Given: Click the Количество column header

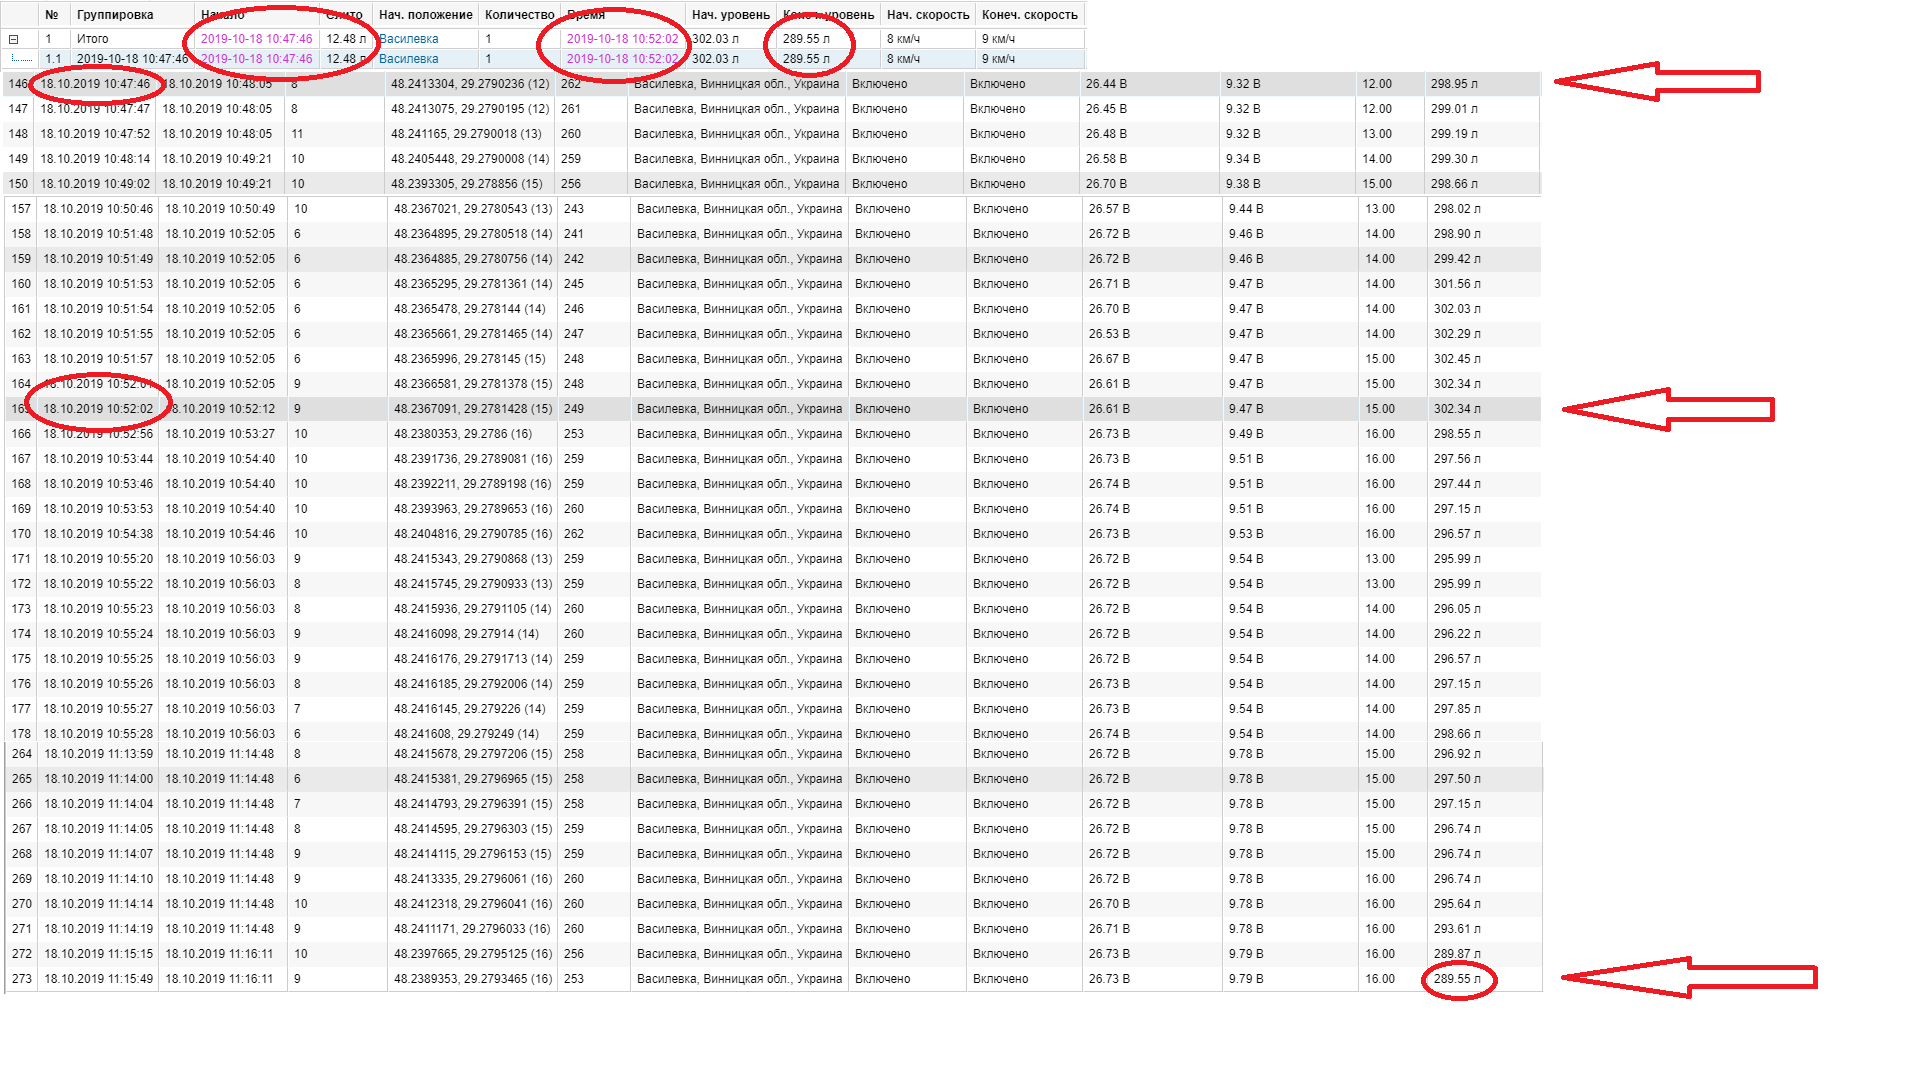Looking at the screenshot, I should (519, 15).
